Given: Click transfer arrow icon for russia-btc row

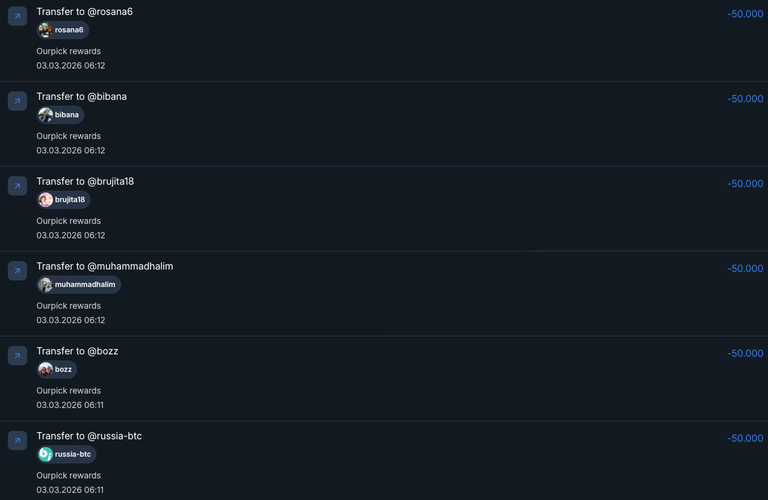Looking at the screenshot, I should [x=17, y=441].
